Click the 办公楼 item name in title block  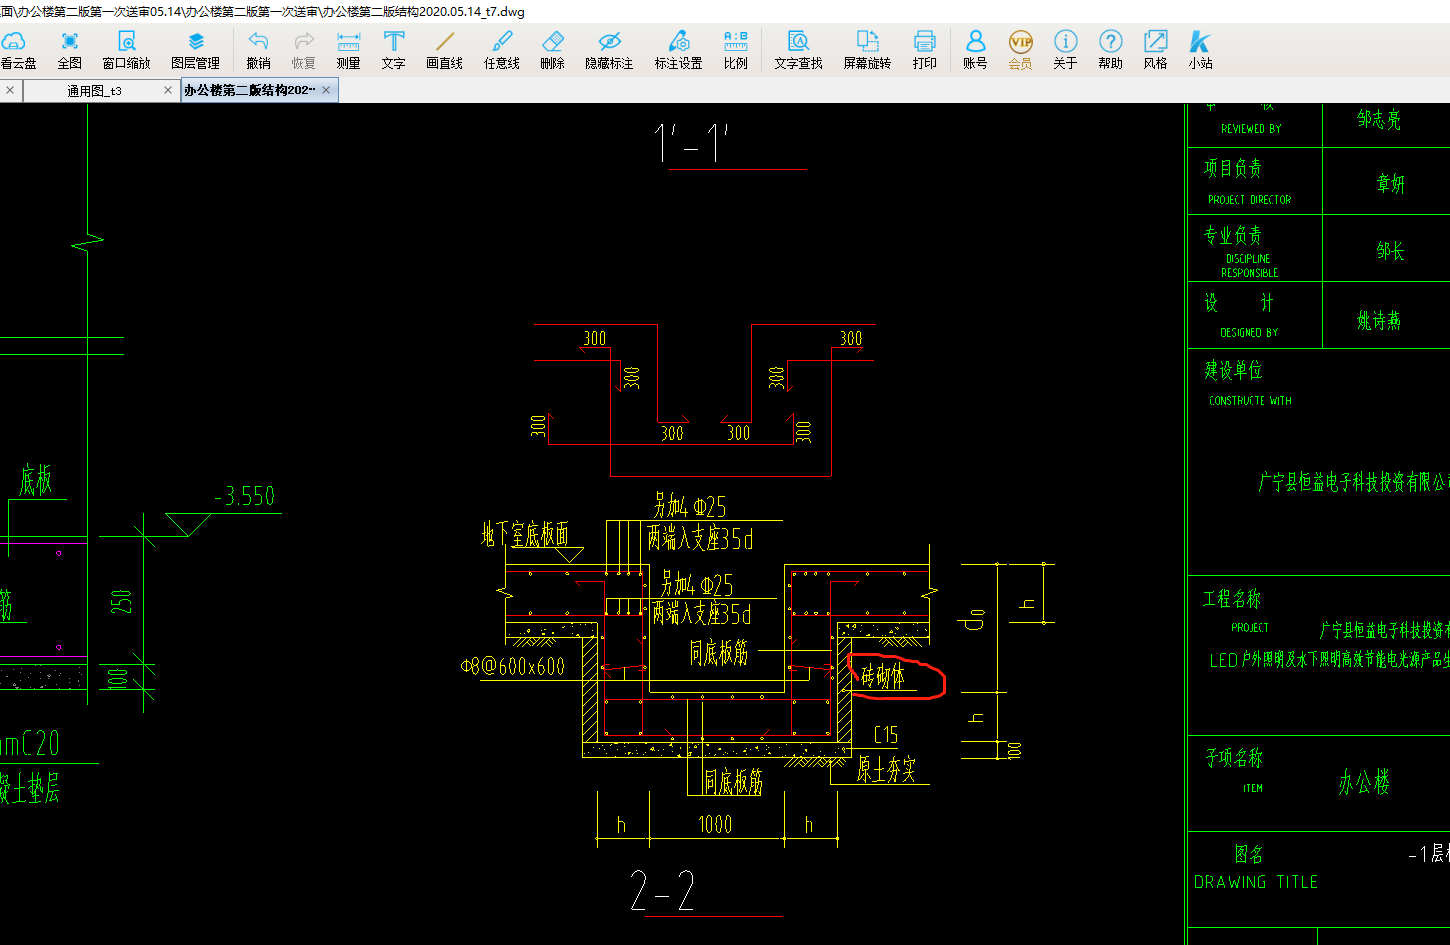tap(1365, 782)
